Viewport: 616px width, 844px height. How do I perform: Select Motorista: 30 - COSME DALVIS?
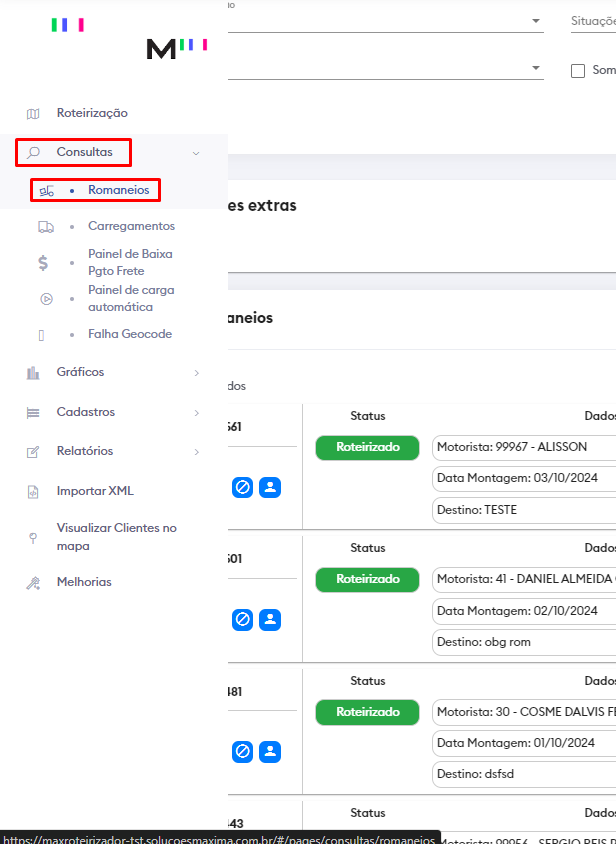[524, 712]
